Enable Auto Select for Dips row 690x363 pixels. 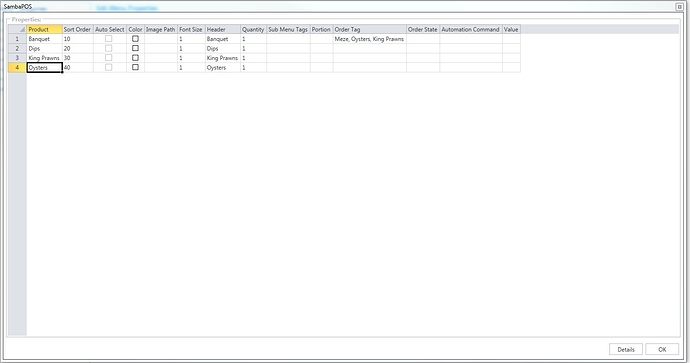click(x=109, y=48)
